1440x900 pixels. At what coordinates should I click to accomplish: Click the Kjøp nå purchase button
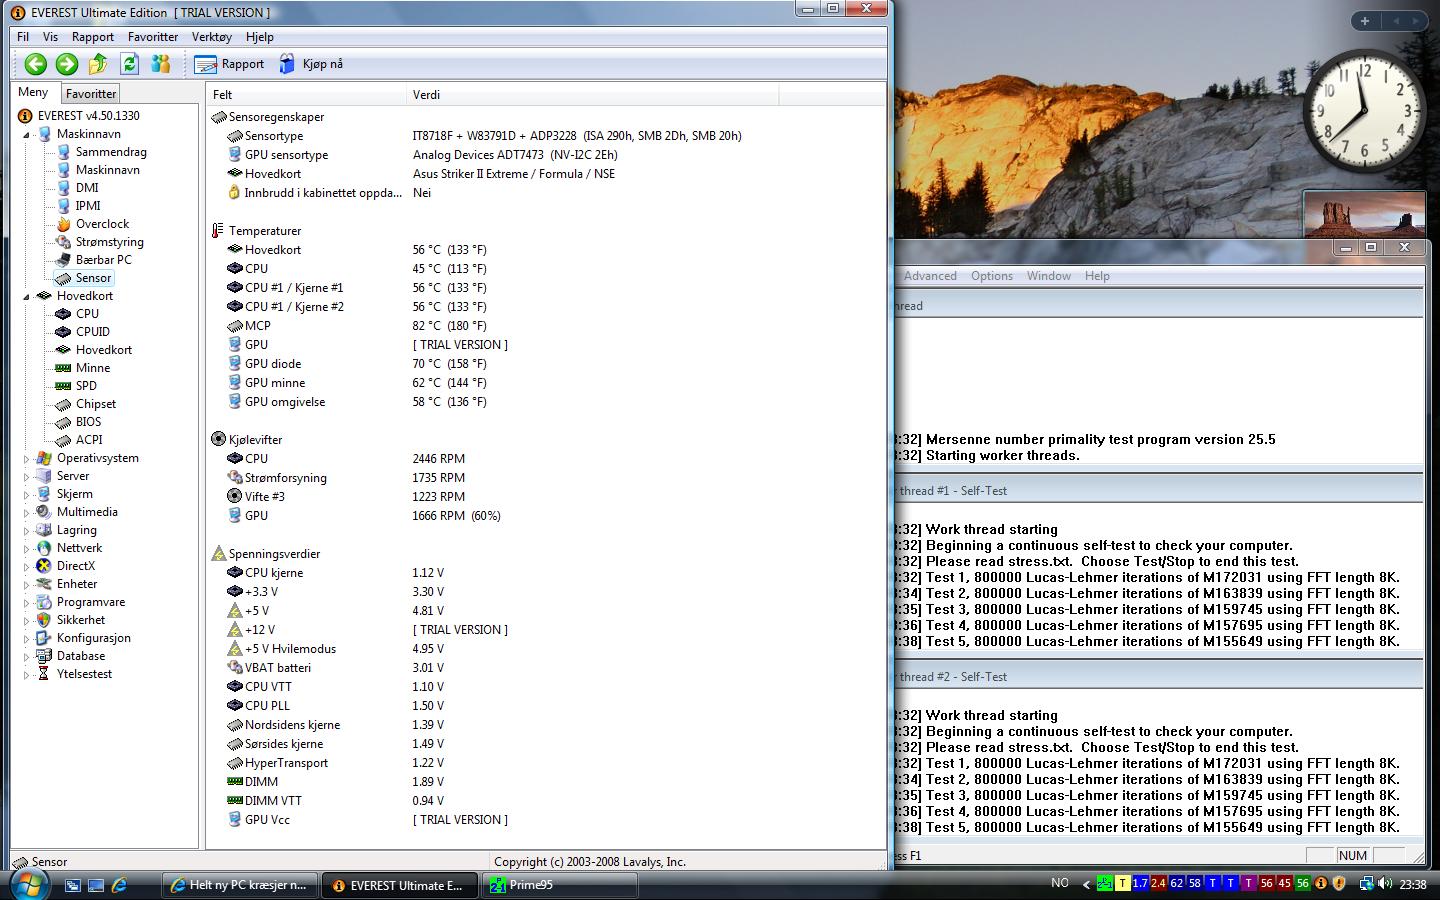point(311,64)
